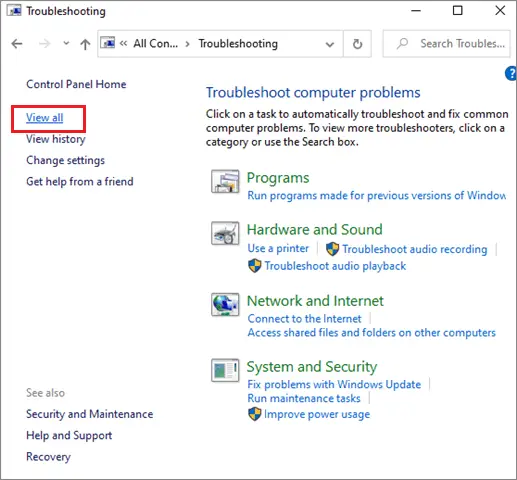The height and width of the screenshot is (480, 517).
Task: Open System and Security heading
Action: point(312,367)
